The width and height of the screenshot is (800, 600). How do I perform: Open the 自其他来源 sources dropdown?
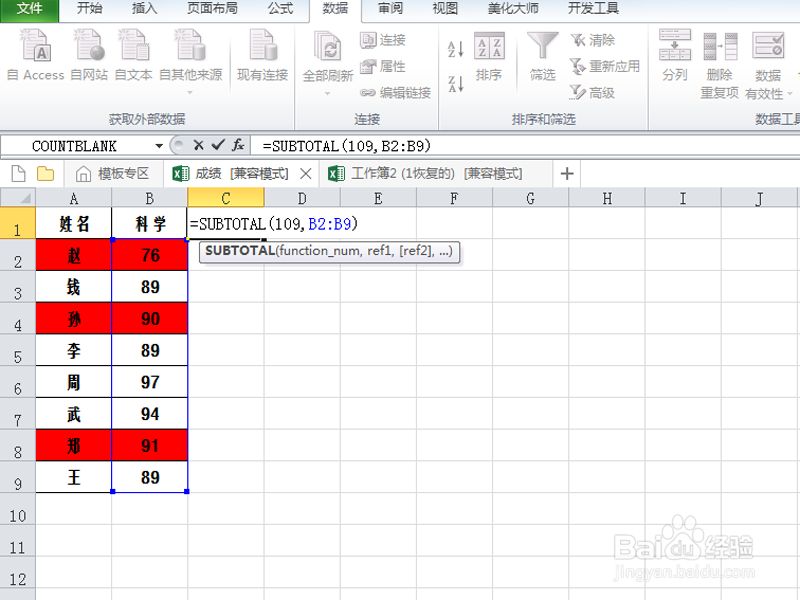[x=190, y=92]
